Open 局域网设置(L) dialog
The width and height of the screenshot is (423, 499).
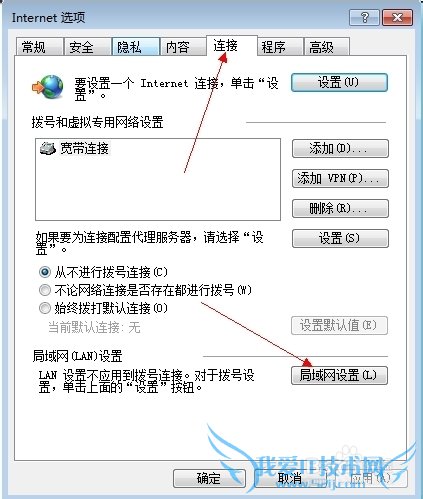click(339, 375)
